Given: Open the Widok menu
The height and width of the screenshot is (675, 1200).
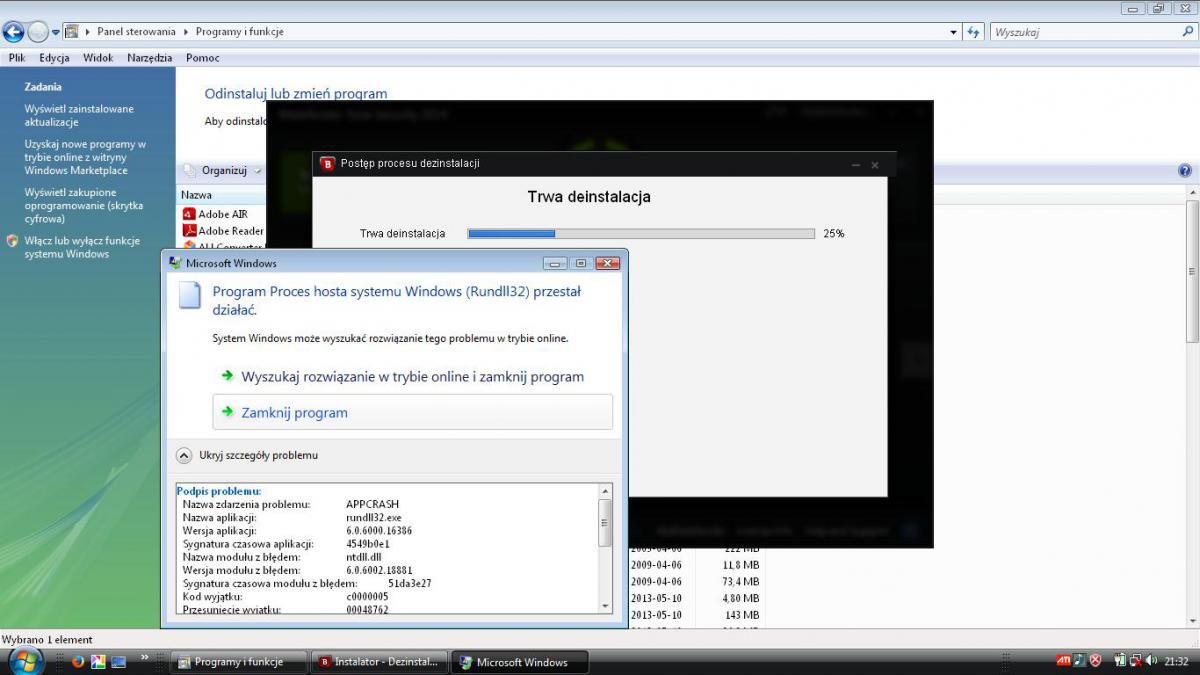Looking at the screenshot, I should pos(98,58).
